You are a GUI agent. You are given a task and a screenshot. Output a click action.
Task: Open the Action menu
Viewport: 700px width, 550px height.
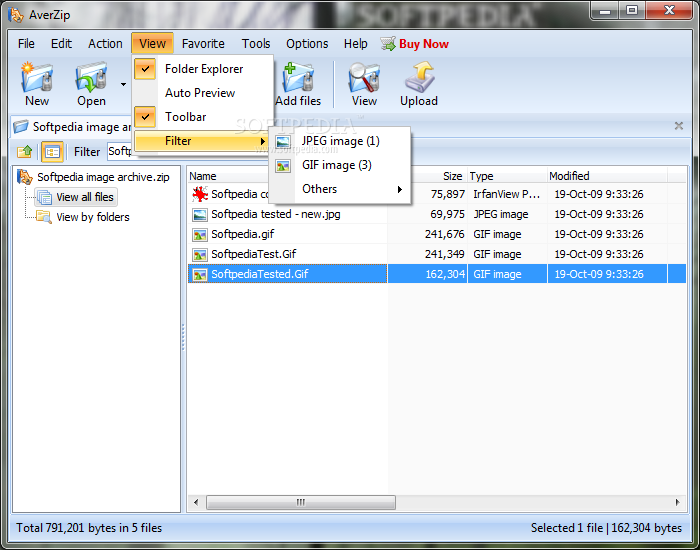pos(105,44)
